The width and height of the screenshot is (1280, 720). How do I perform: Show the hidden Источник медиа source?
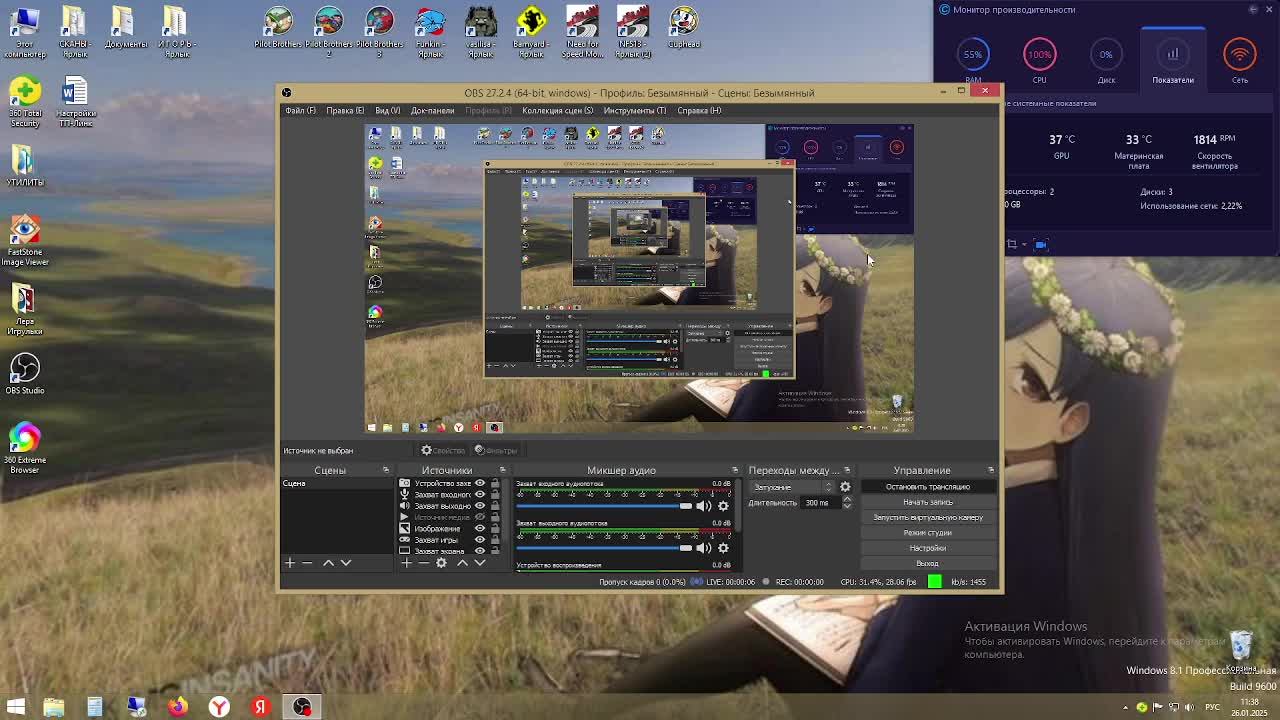pos(480,517)
